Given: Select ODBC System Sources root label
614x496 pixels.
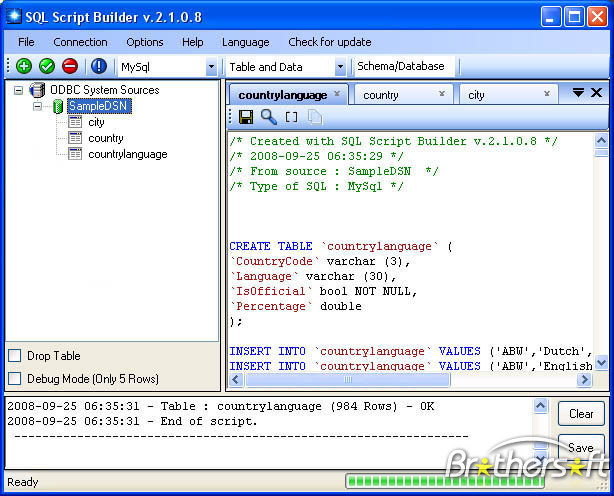Looking at the screenshot, I should click(105, 90).
